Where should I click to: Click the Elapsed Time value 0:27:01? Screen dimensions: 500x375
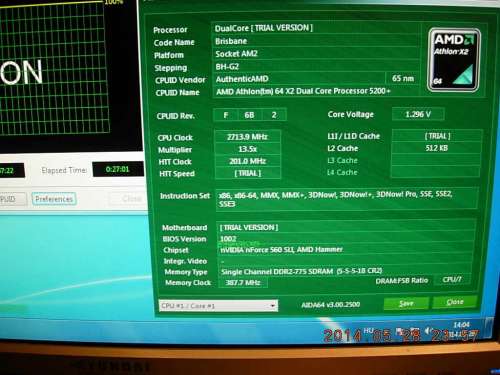tap(118, 169)
